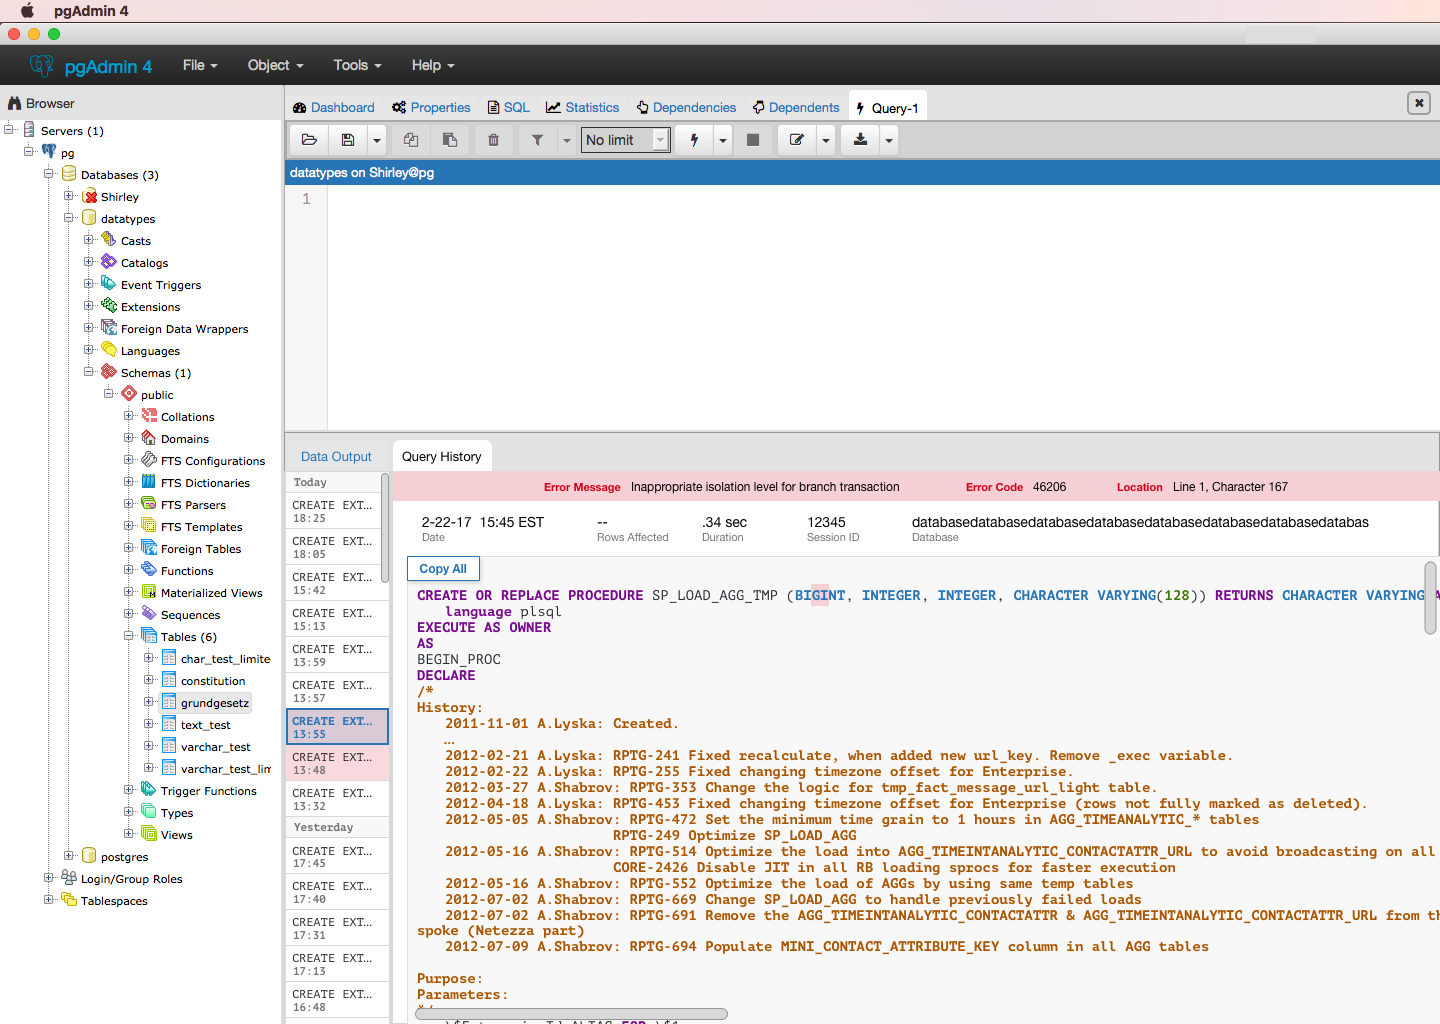Click the Save floppy disk icon
Screen dimensions: 1440x1024
[x=348, y=140]
